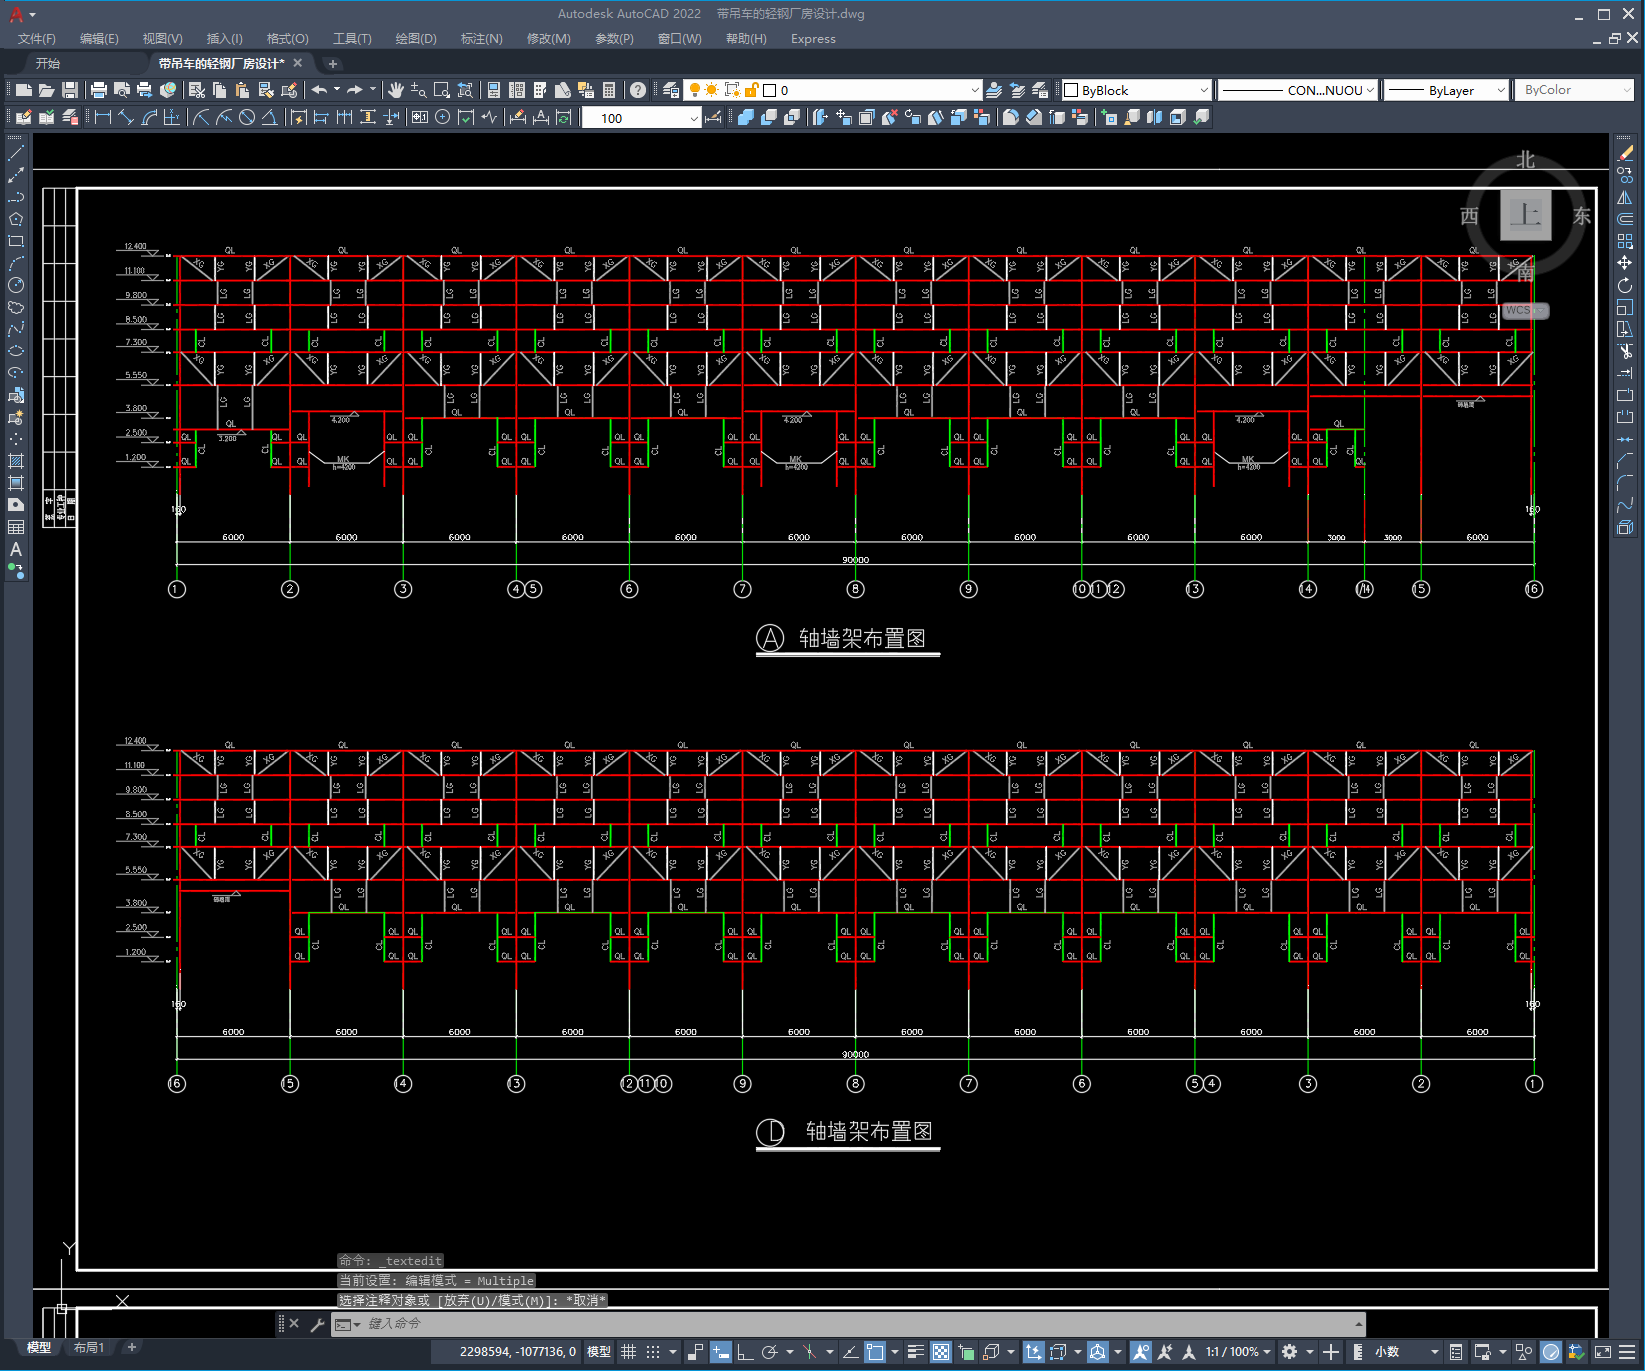The image size is (1645, 1371).
Task: Click the Plot printer icon
Action: (x=99, y=90)
